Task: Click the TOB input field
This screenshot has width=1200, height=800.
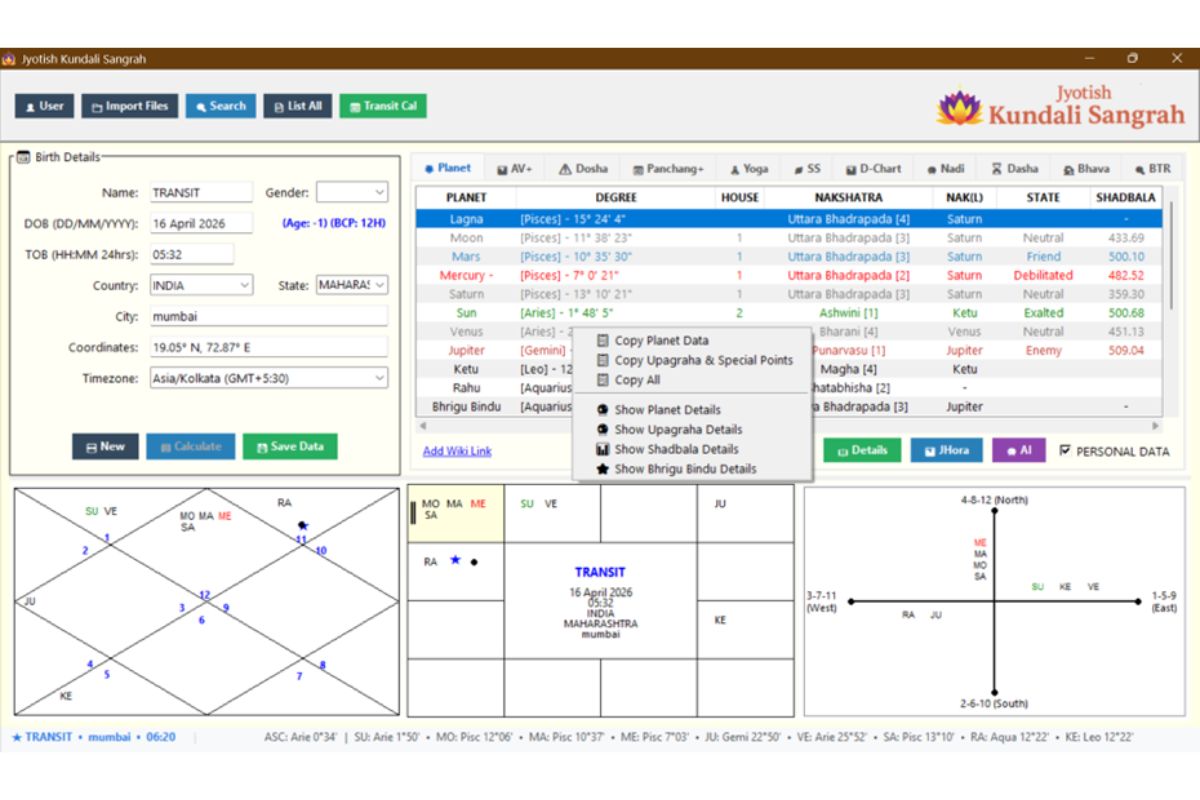Action: (192, 254)
